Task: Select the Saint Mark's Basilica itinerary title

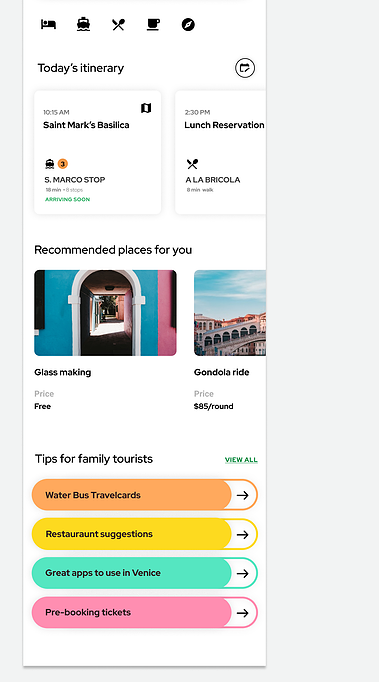Action: [86, 125]
